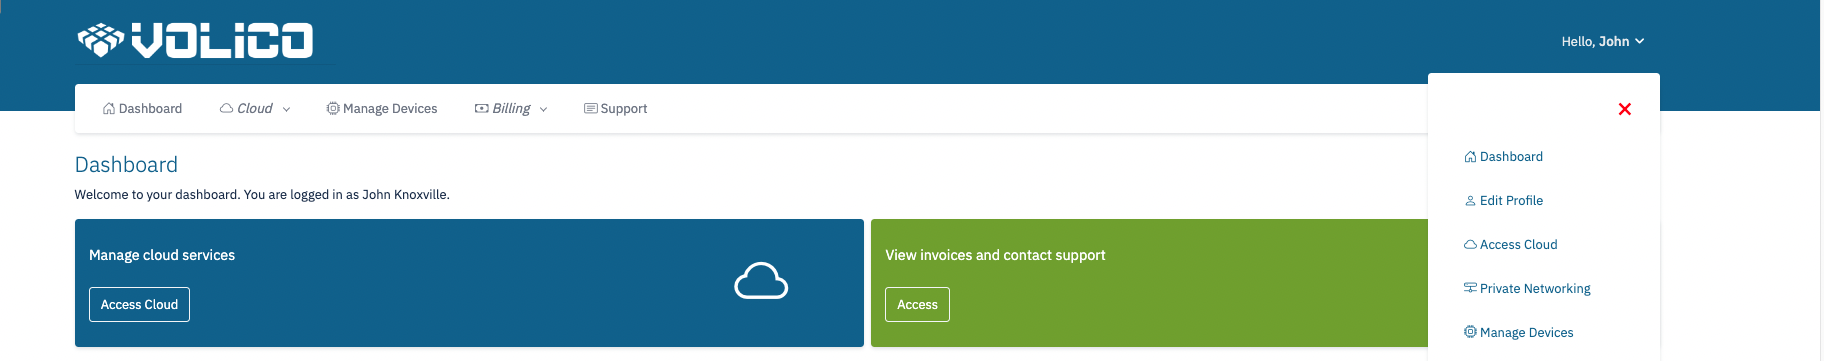
Task: Click the billing card icon in navbar
Action: pyautogui.click(x=481, y=109)
